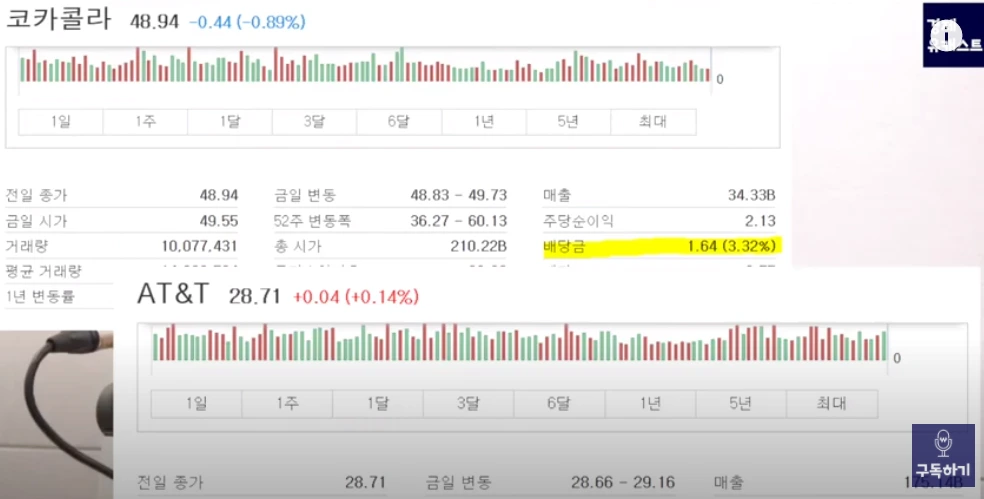This screenshot has width=984, height=499.
Task: Select 3달 range on 코카콜라 chart
Action: coord(314,122)
